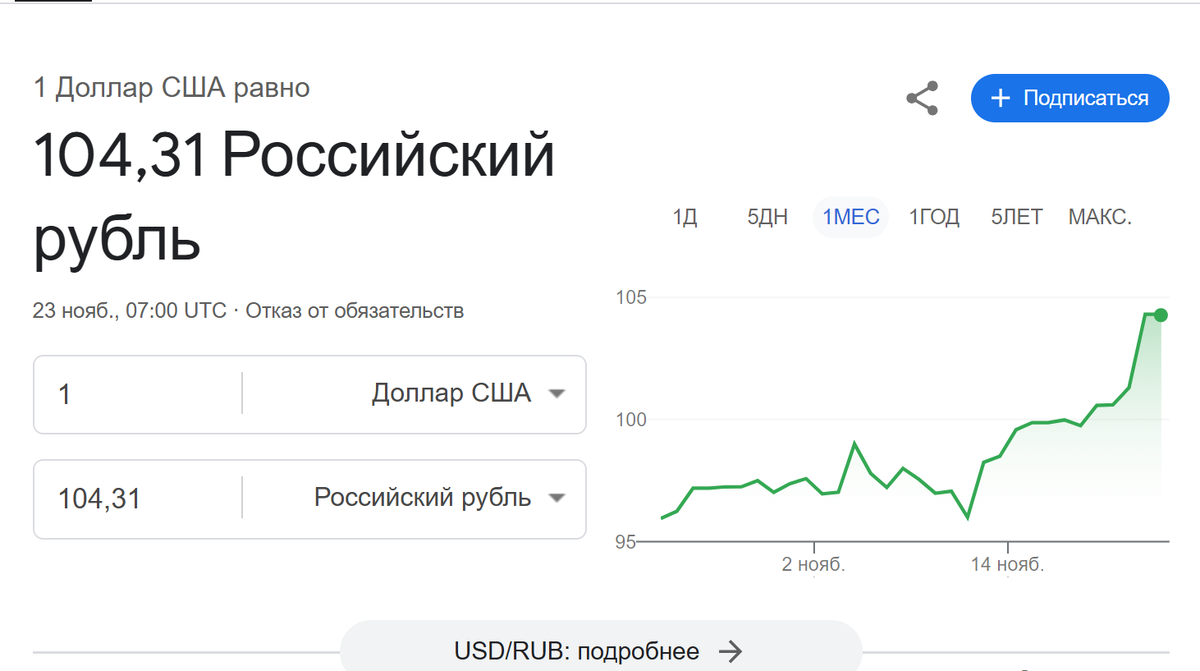This screenshot has width=1200, height=671.
Task: Click the dropdown arrow beside Российский рубль
Action: pyautogui.click(x=557, y=498)
